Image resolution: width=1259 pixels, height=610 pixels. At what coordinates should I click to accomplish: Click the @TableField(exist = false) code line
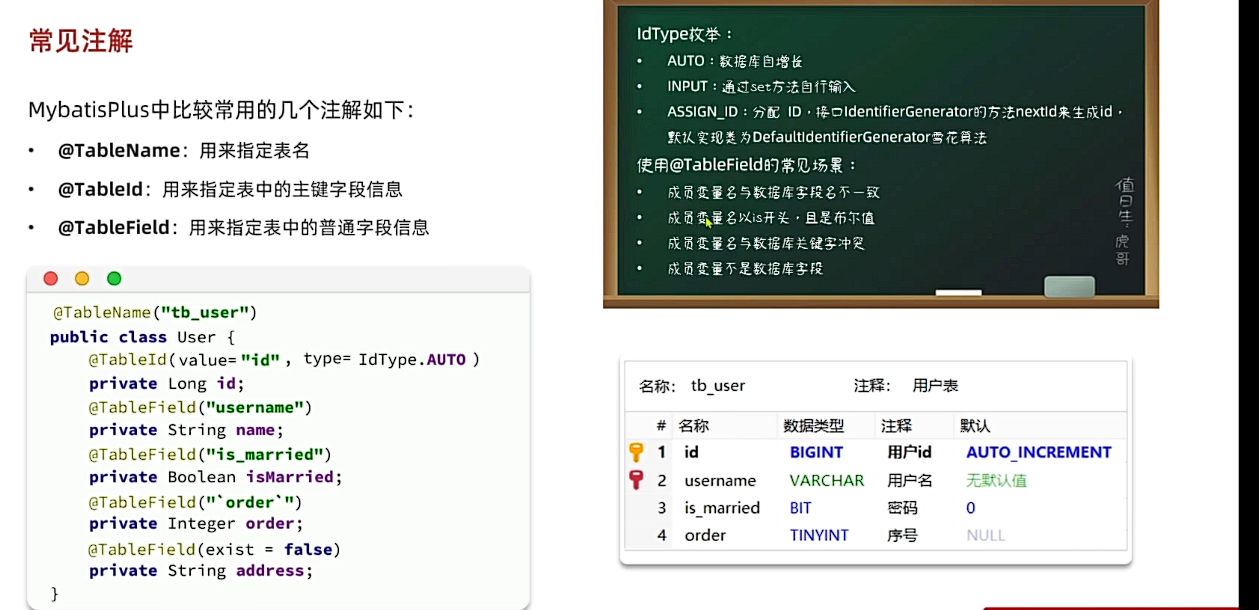[214, 549]
